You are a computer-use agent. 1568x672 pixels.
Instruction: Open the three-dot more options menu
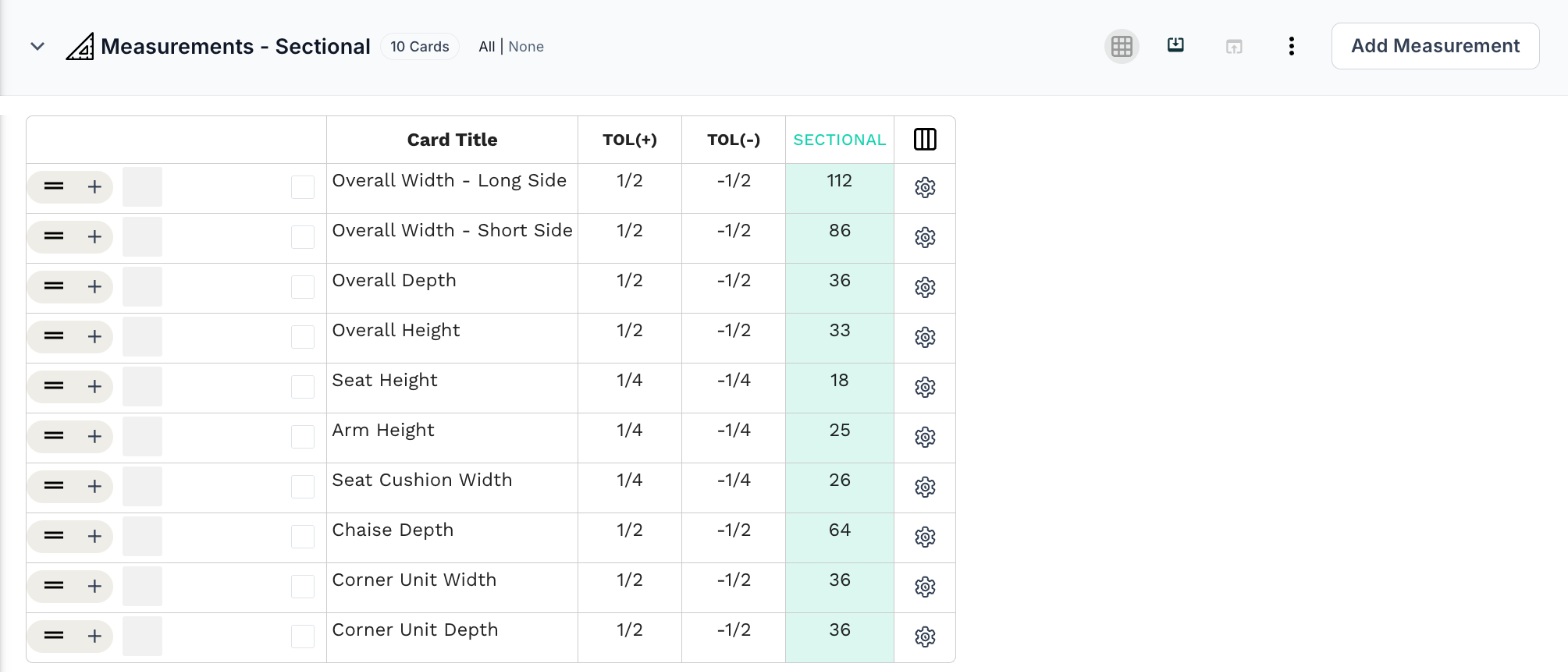pyautogui.click(x=1292, y=46)
